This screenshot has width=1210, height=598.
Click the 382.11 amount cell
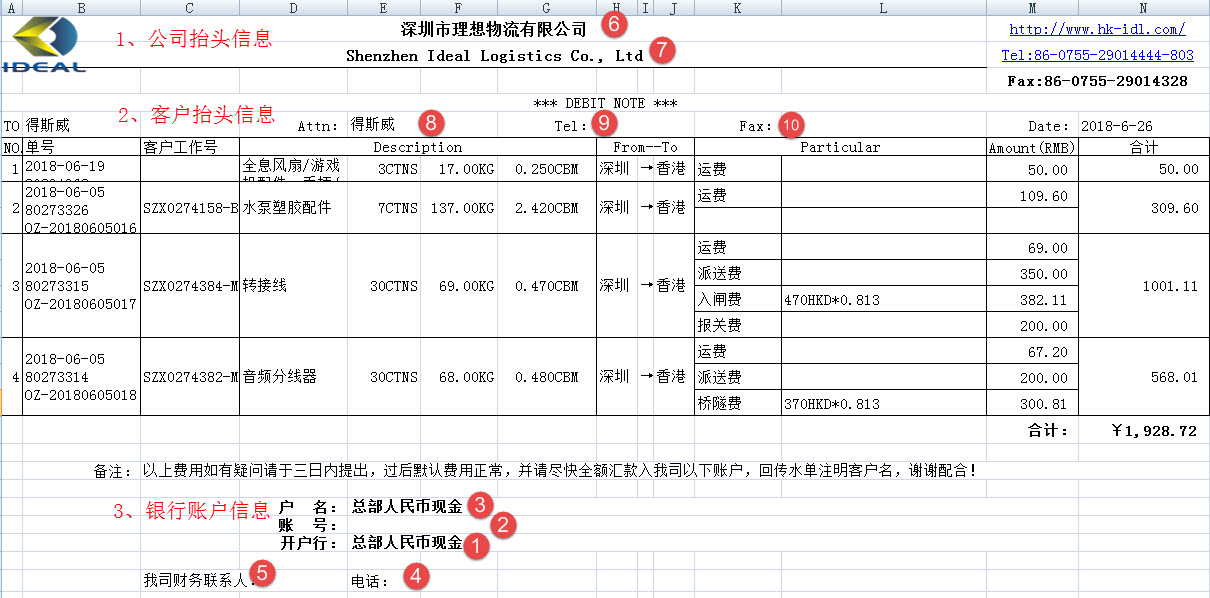(x=1032, y=299)
